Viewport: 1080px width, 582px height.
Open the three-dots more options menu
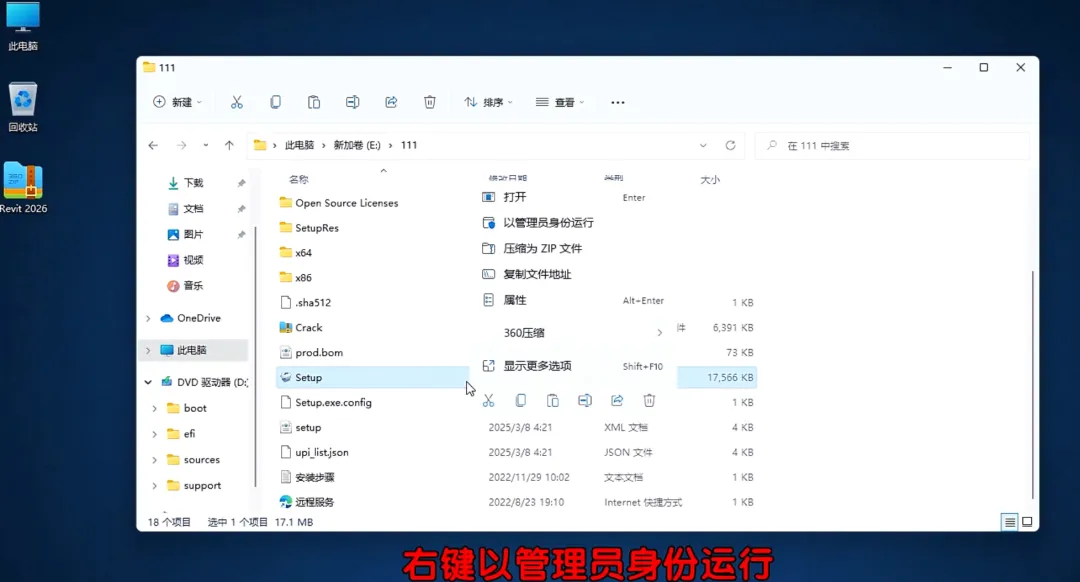tap(617, 103)
